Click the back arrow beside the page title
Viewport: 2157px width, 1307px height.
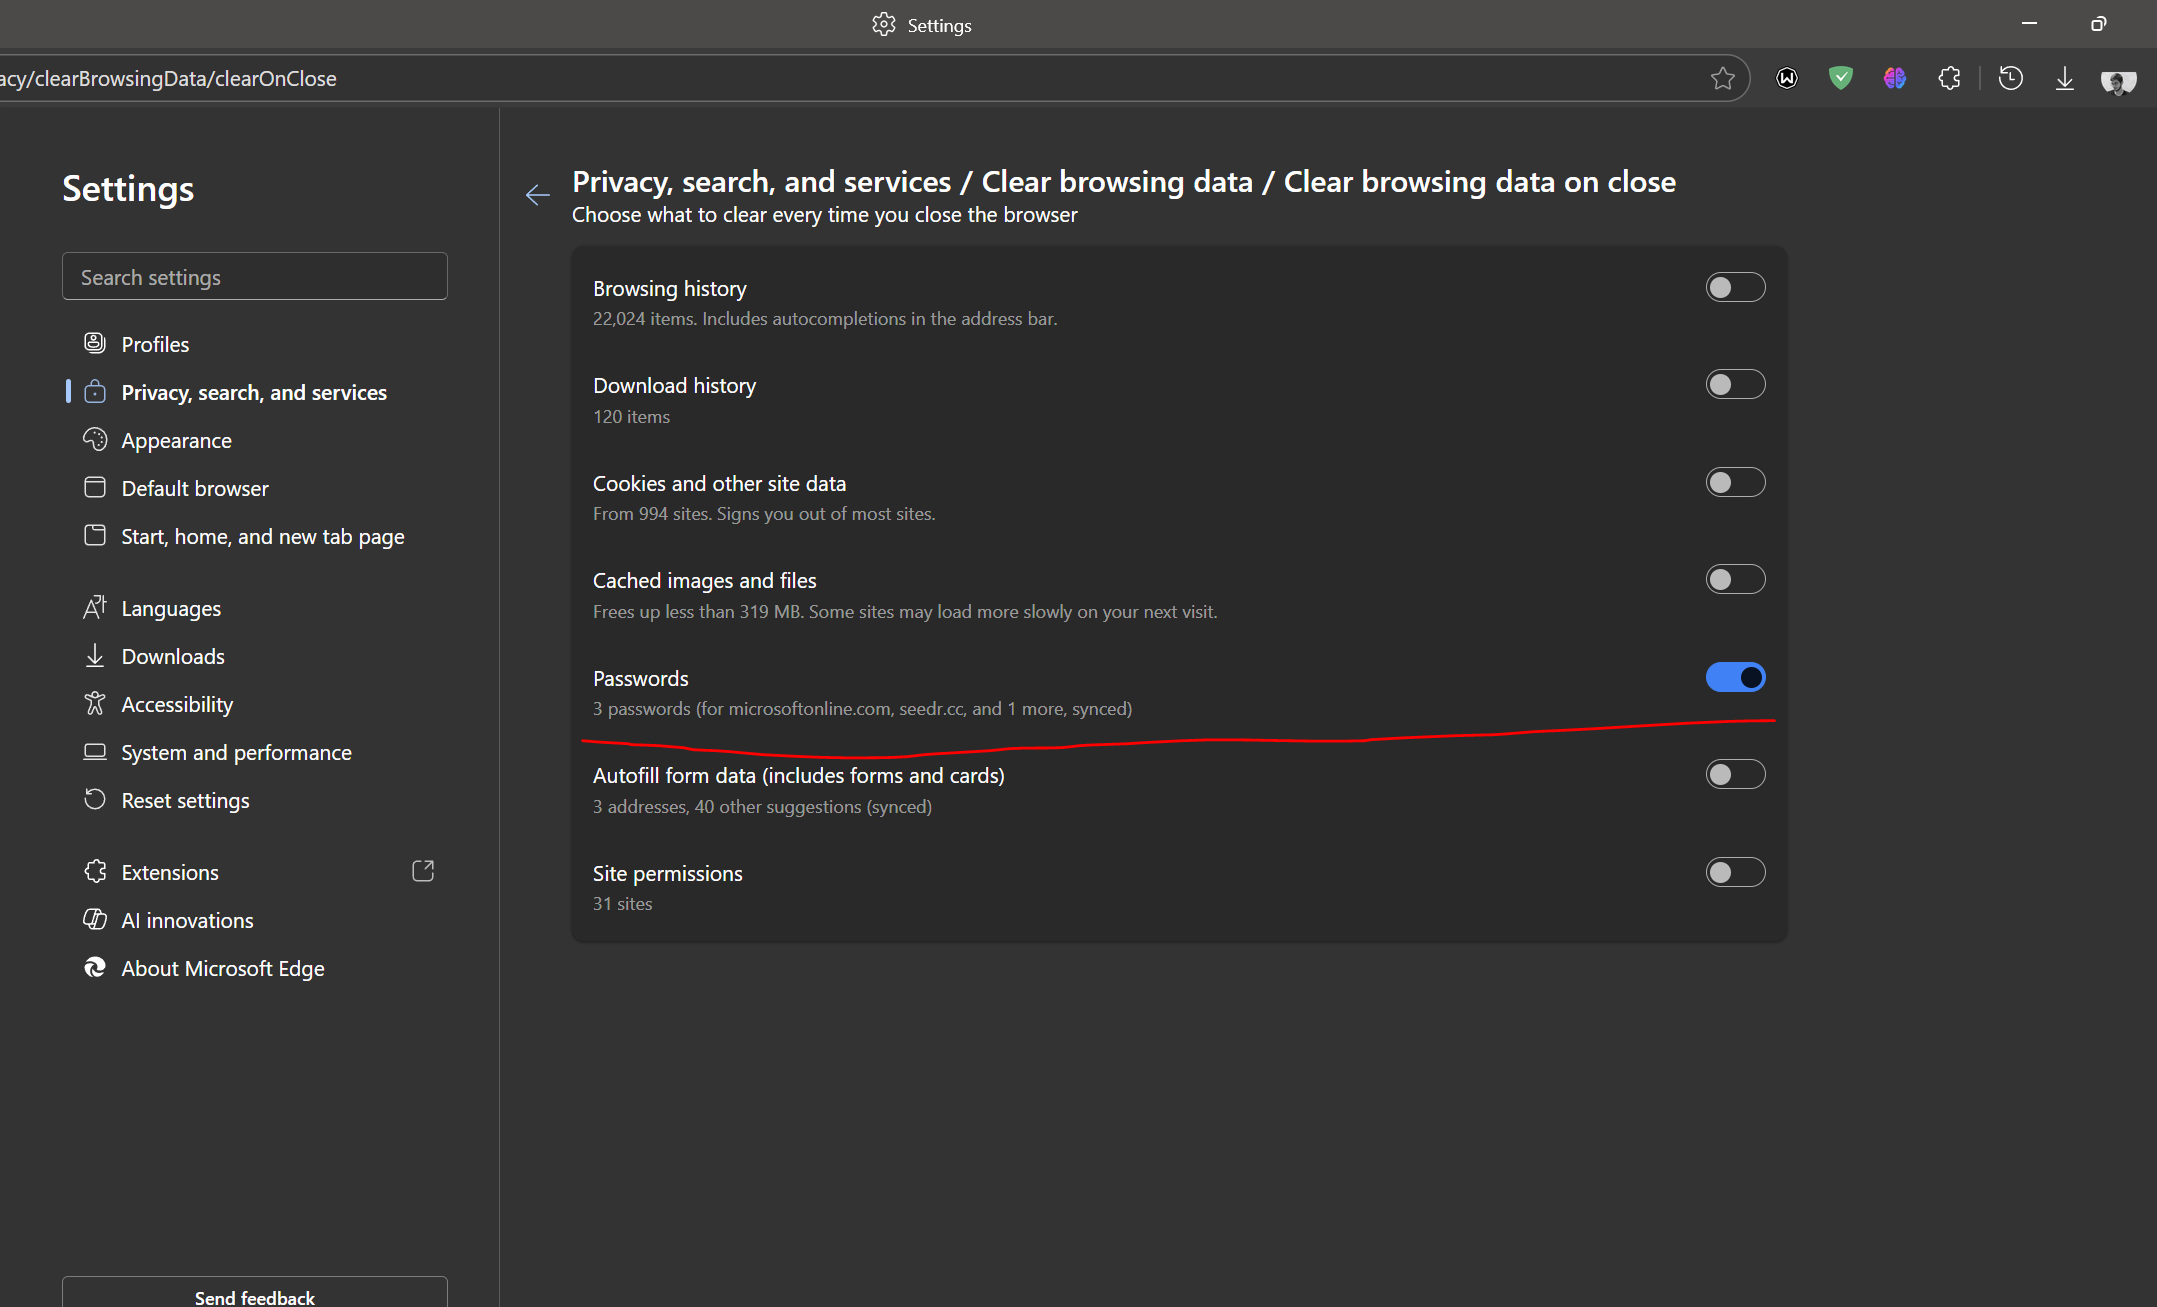click(x=538, y=195)
